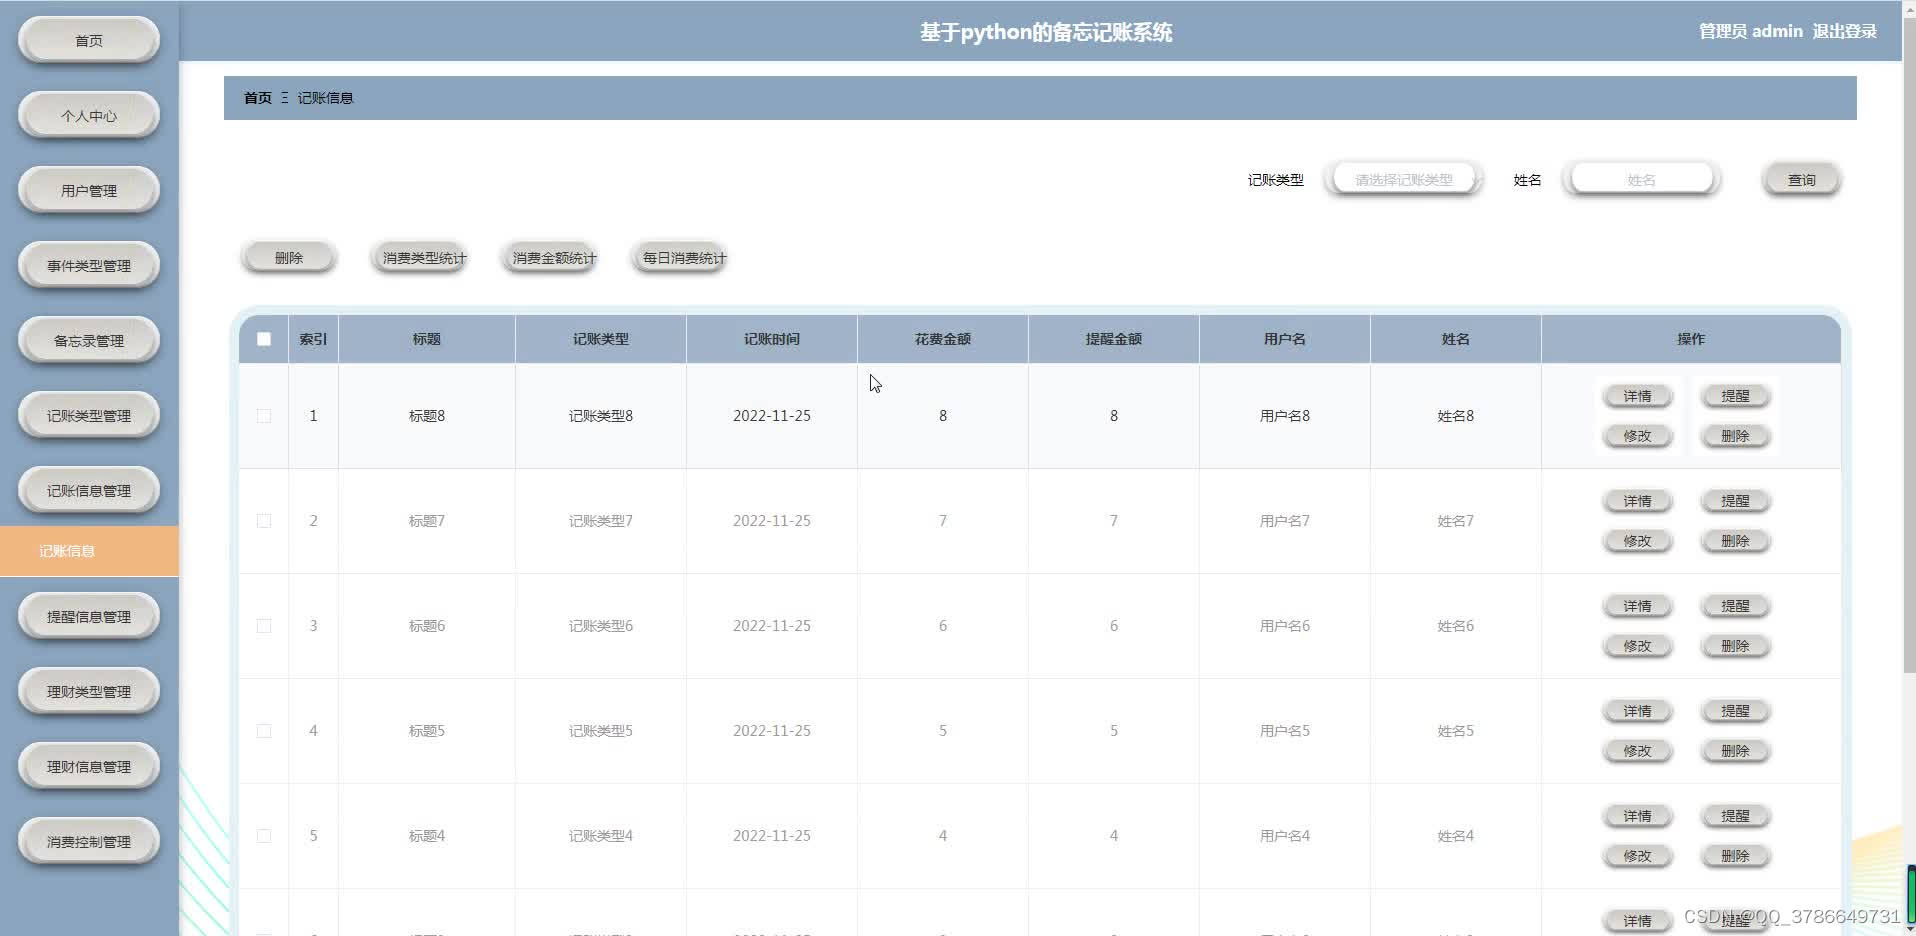
Task: Click 删除 for 标题5 row
Action: [x=1735, y=751]
